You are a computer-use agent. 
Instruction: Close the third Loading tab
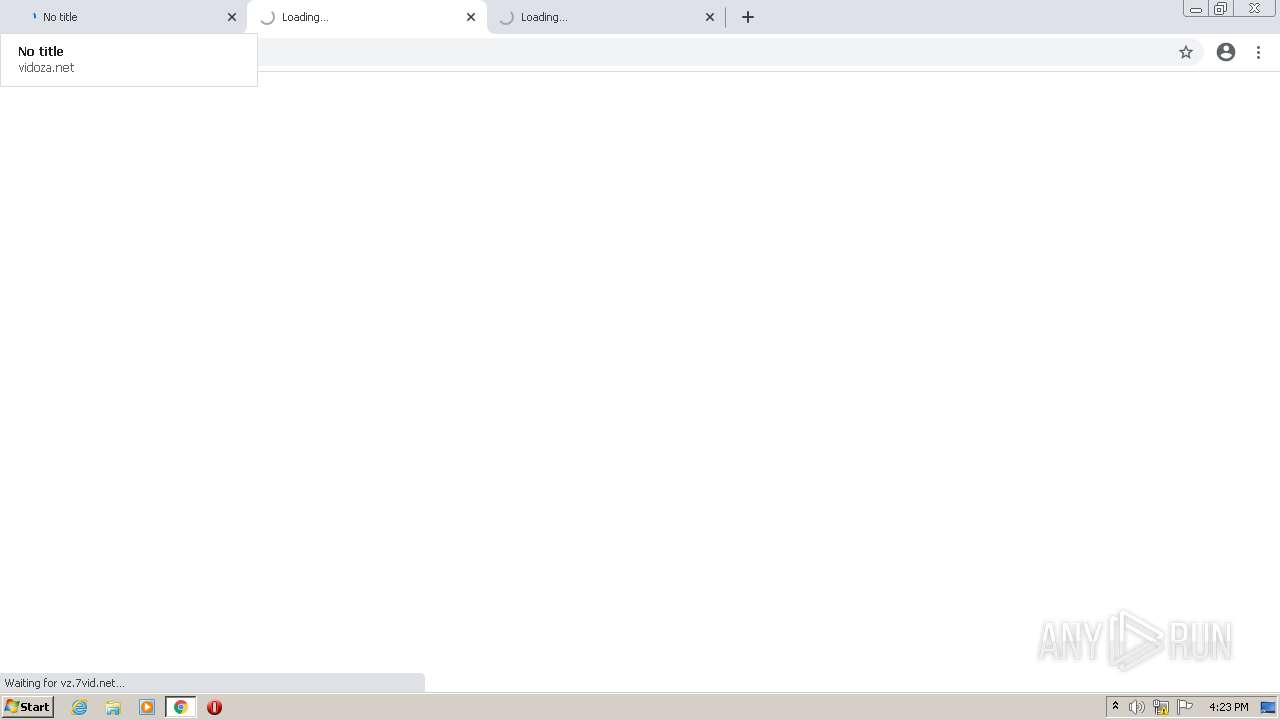[710, 17]
